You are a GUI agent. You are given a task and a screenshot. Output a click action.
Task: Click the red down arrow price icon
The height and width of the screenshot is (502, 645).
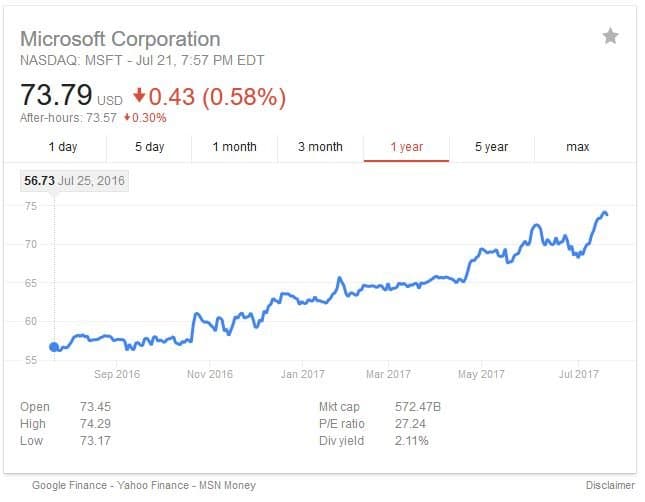tap(139, 95)
